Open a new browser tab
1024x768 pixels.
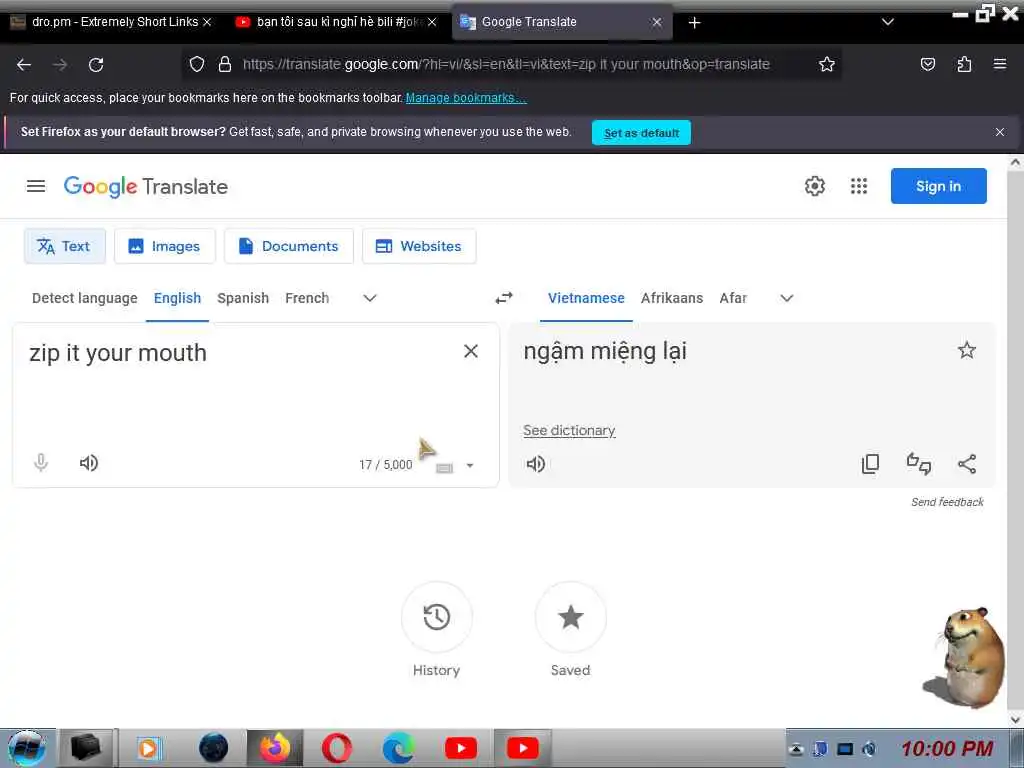694,23
